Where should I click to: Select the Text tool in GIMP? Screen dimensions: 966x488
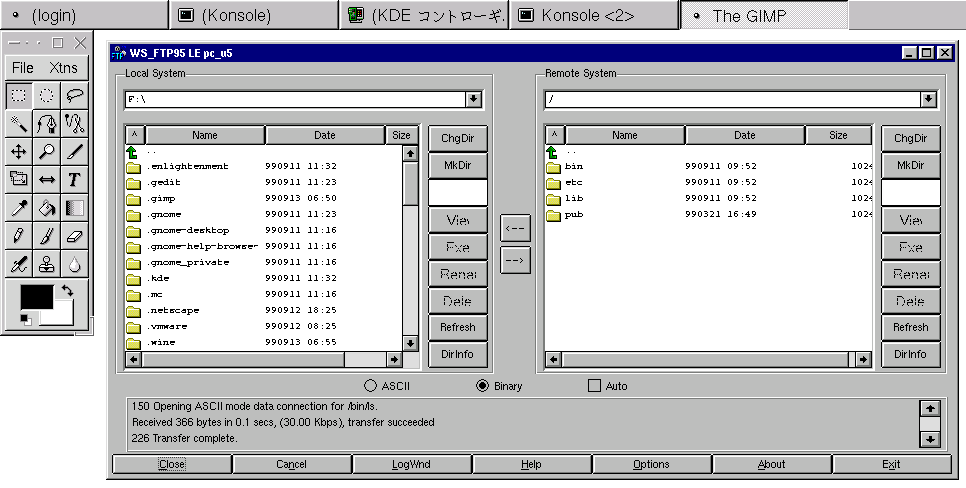point(75,179)
